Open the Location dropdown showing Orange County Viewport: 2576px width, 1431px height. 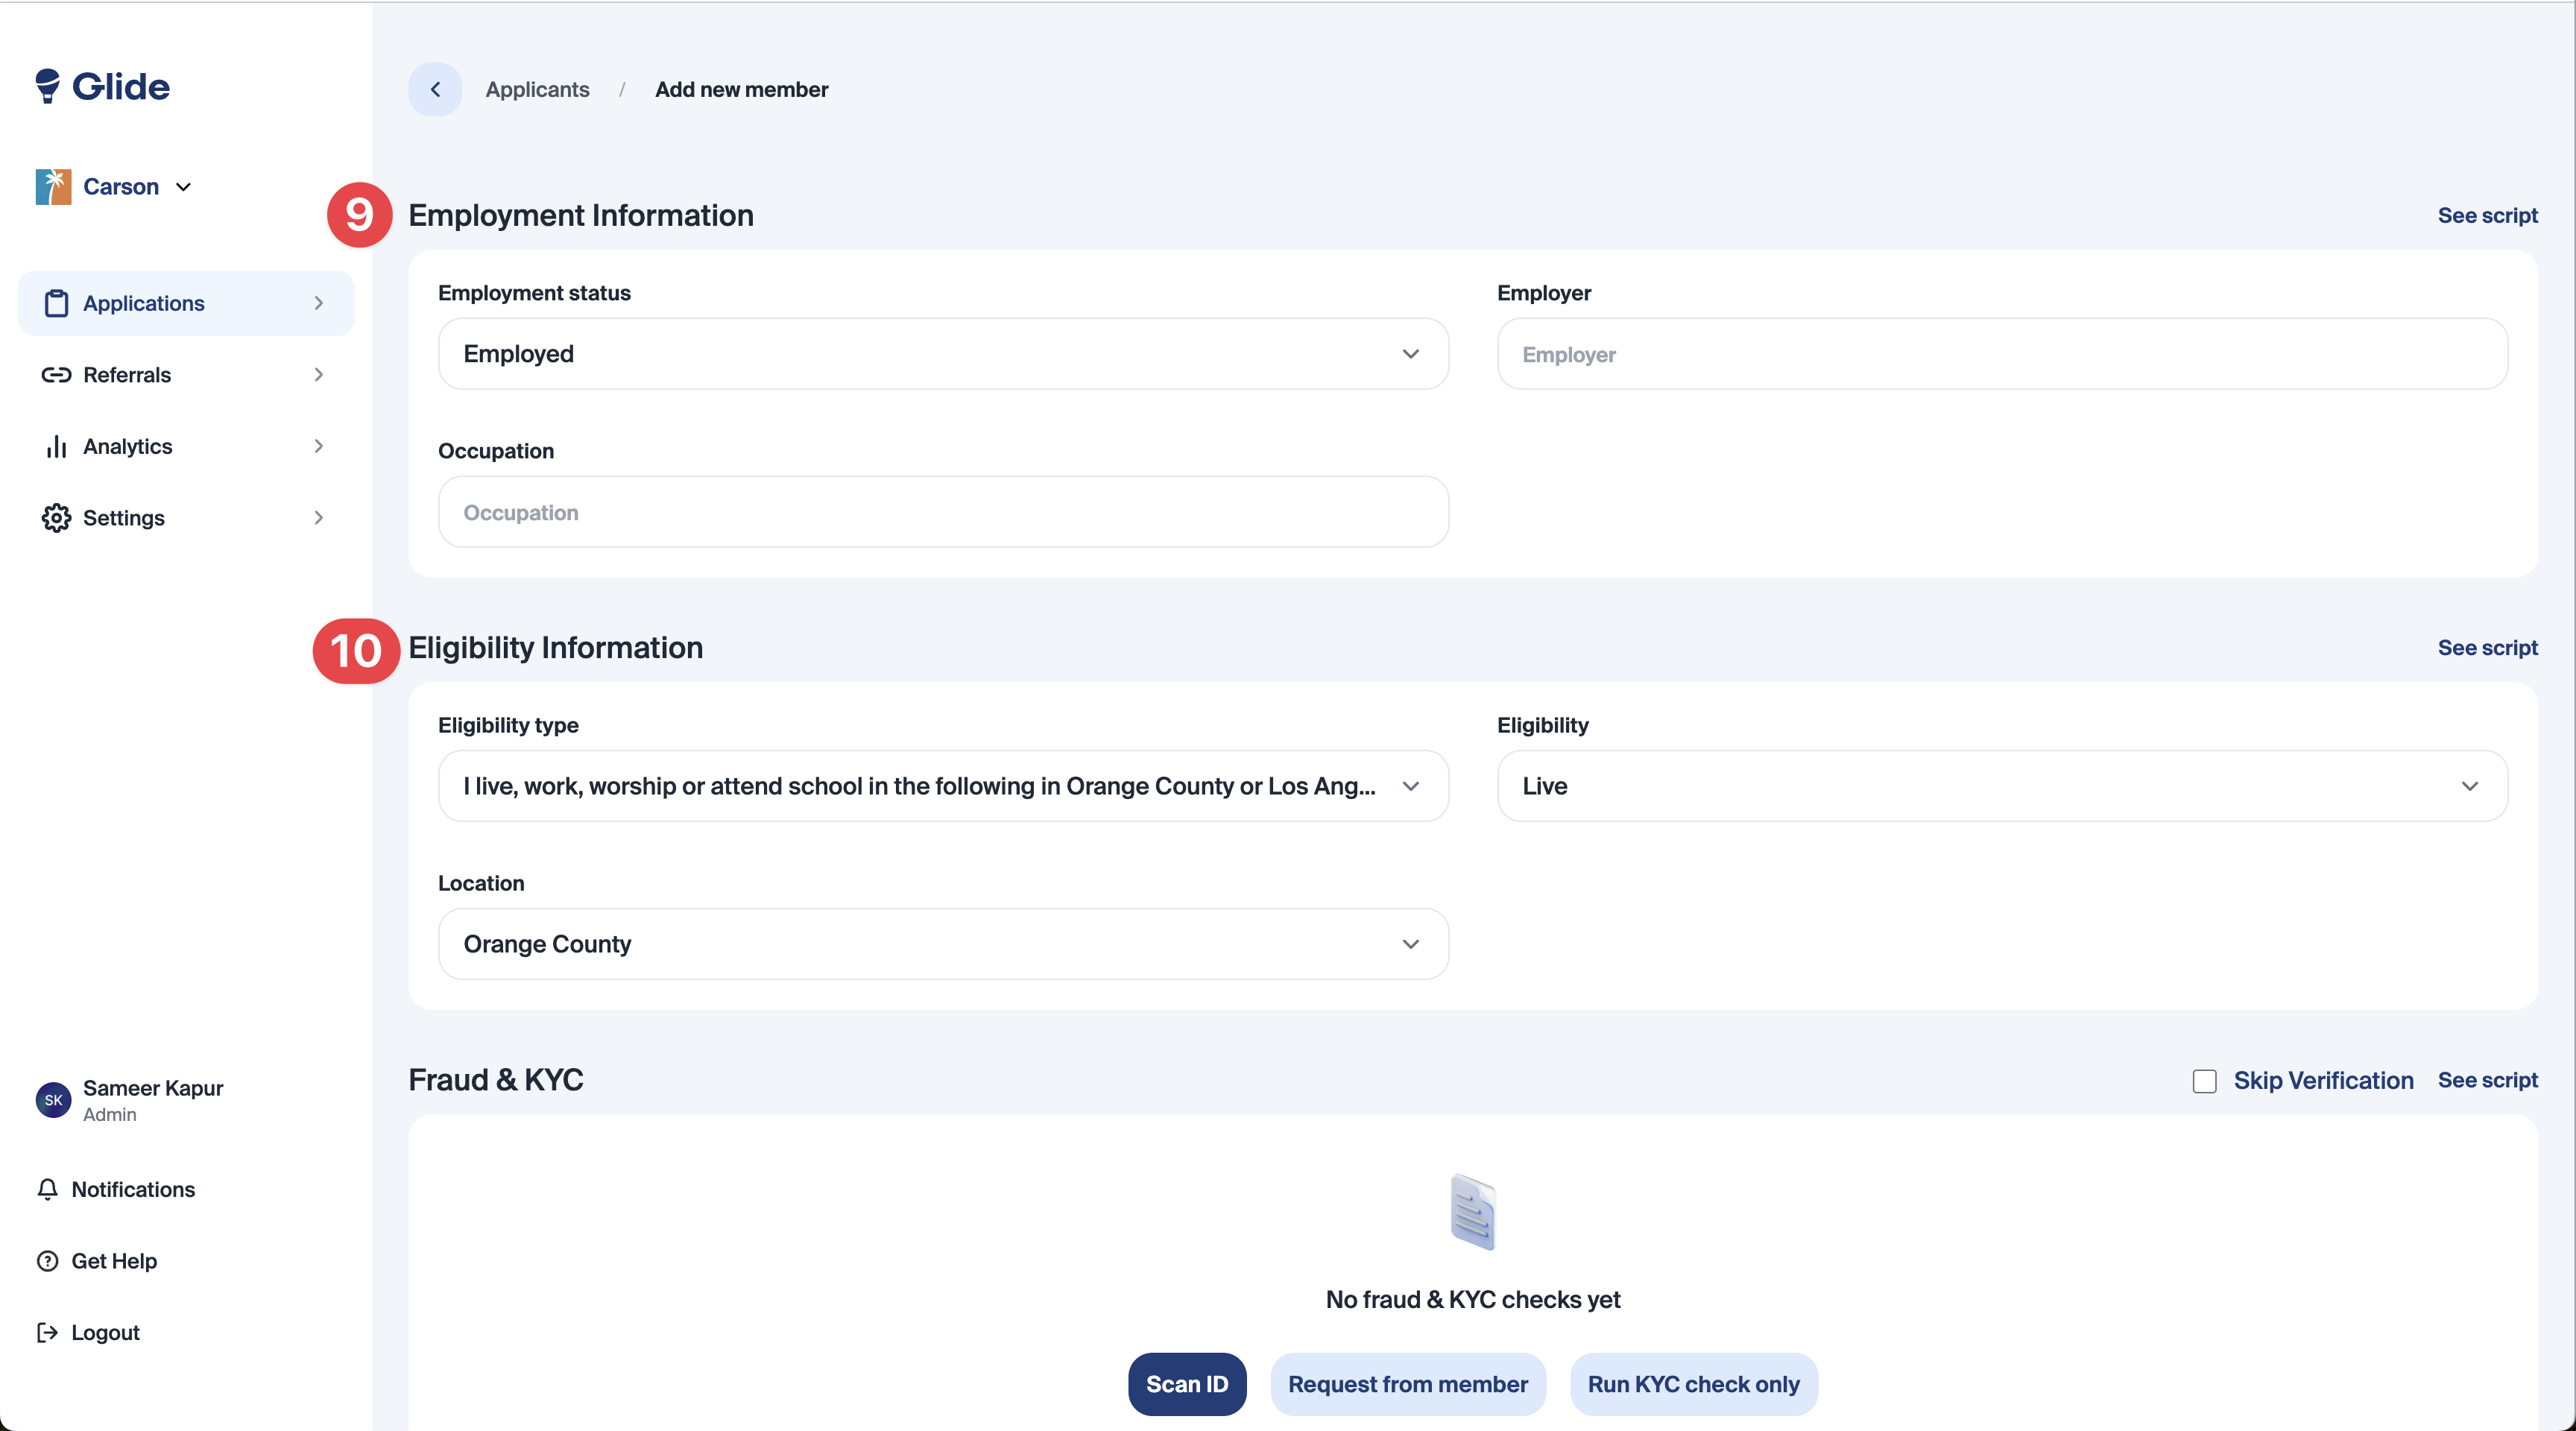coord(942,944)
